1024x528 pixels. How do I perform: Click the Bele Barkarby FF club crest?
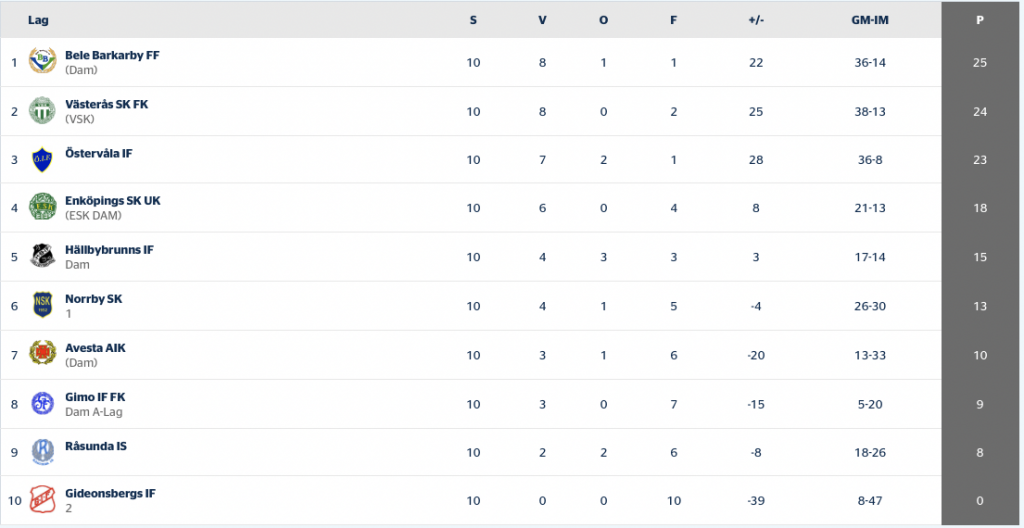pyautogui.click(x=42, y=61)
